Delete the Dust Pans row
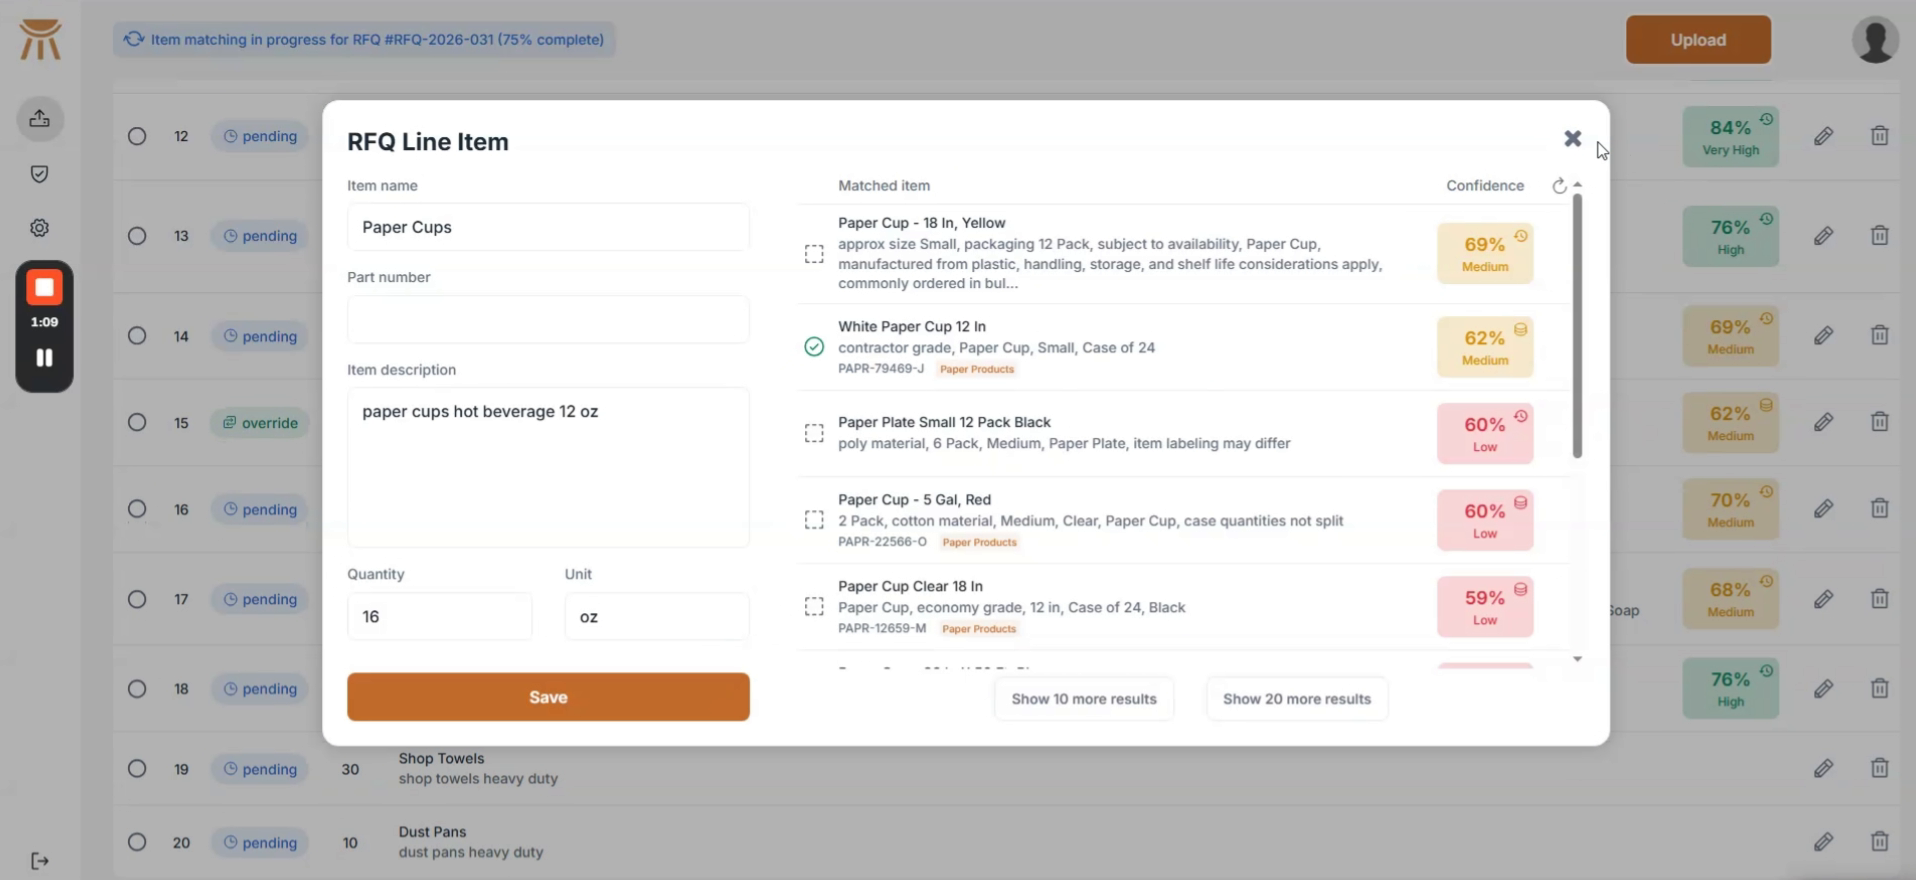This screenshot has height=880, width=1916. 1879,842
